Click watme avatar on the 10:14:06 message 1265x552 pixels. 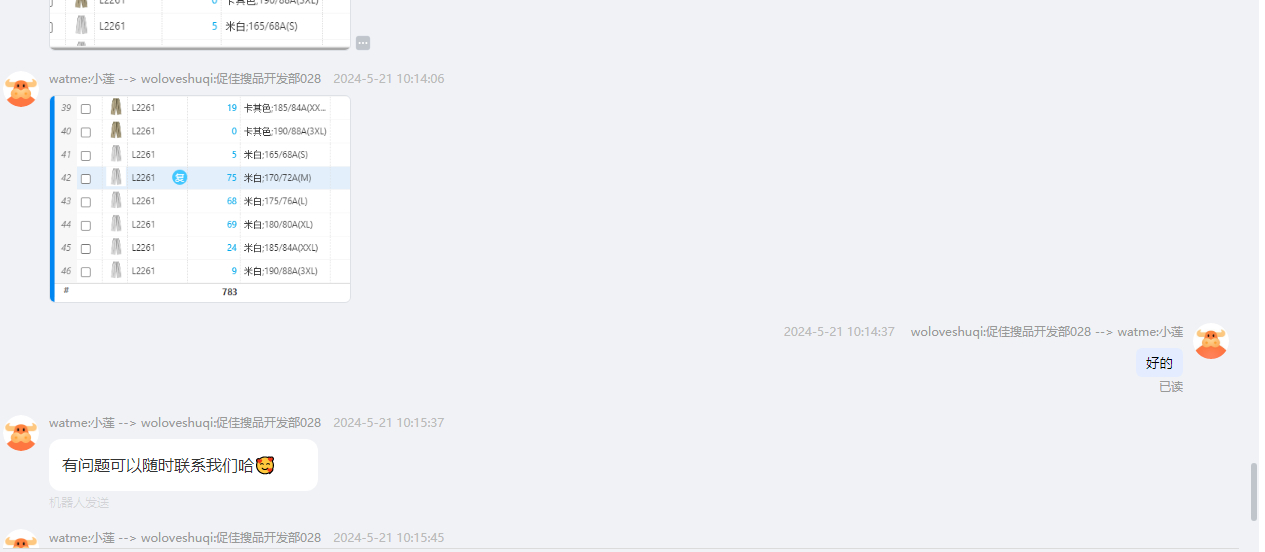(21, 89)
